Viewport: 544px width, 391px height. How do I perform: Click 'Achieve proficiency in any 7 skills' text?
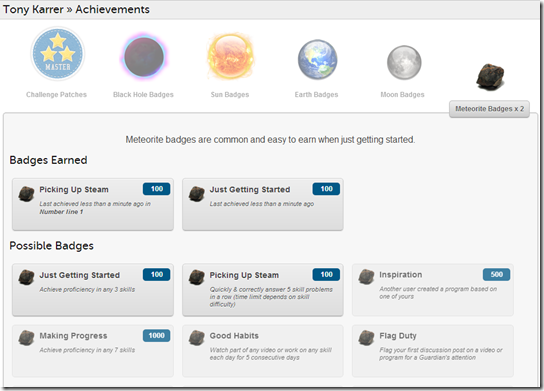coord(87,350)
